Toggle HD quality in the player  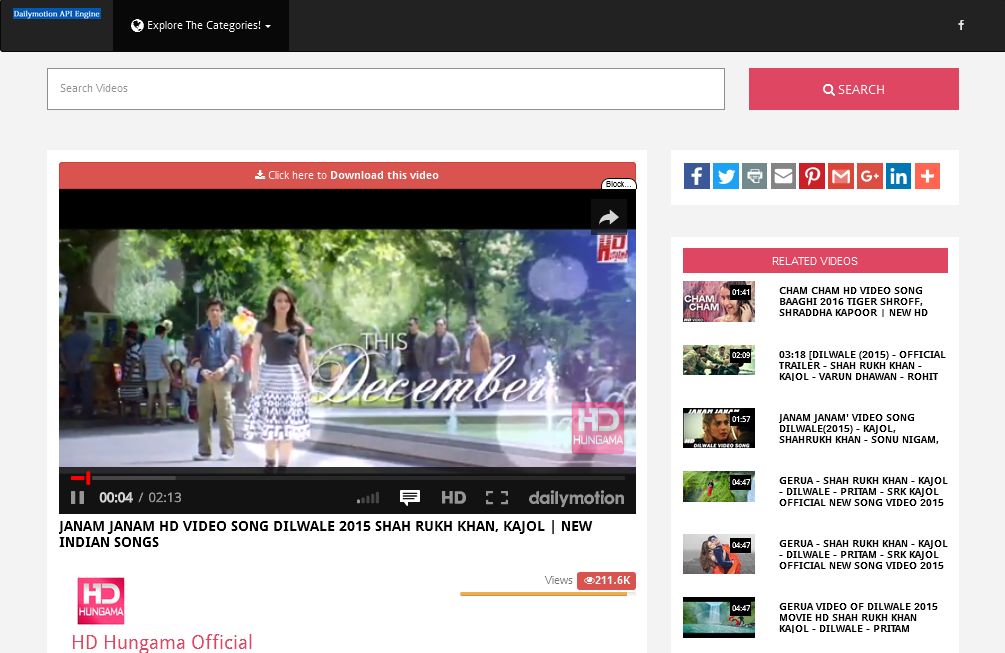(x=454, y=498)
